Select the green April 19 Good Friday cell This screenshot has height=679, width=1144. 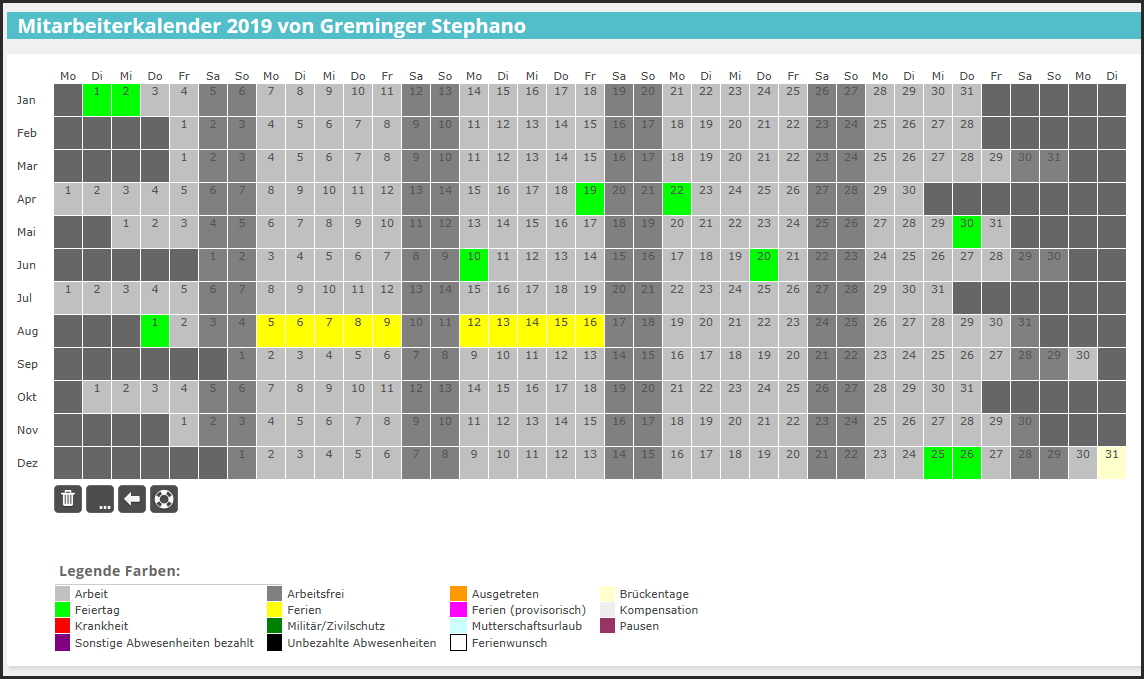(589, 199)
